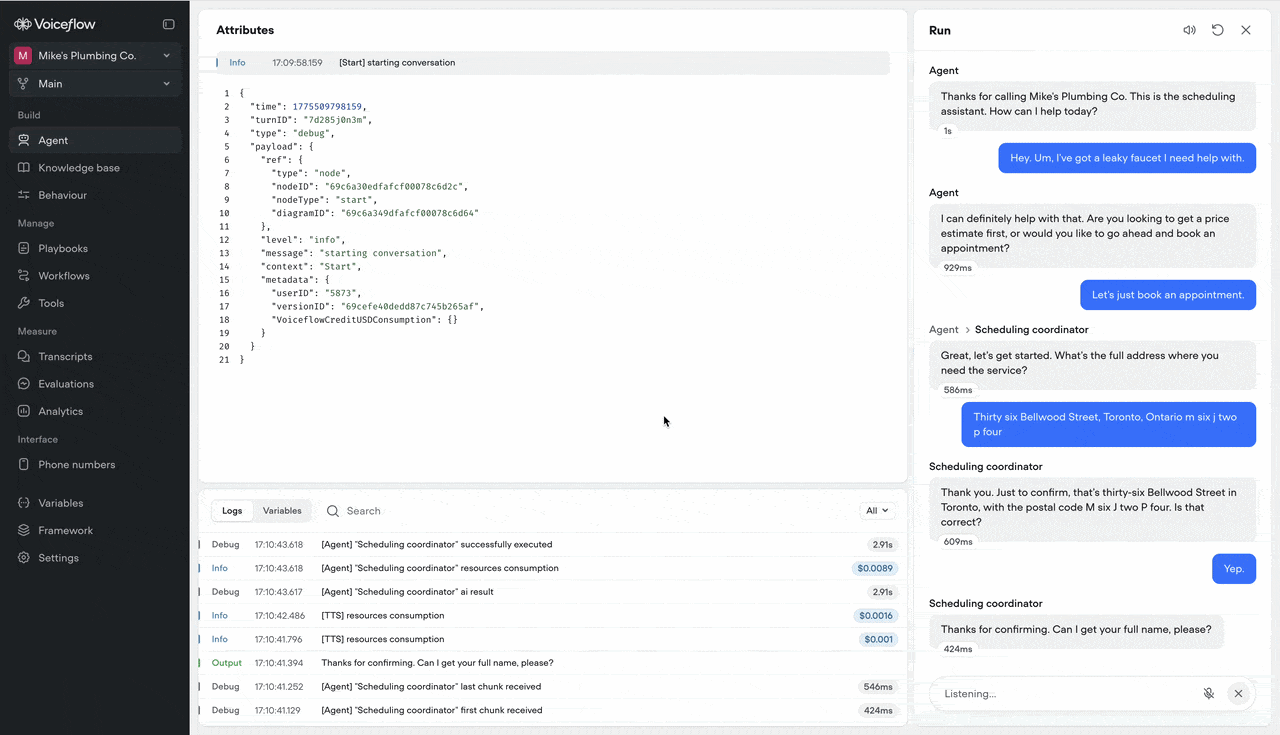The height and width of the screenshot is (735, 1280).
Task: Open Behaviour settings
Action: [x=95, y=195]
